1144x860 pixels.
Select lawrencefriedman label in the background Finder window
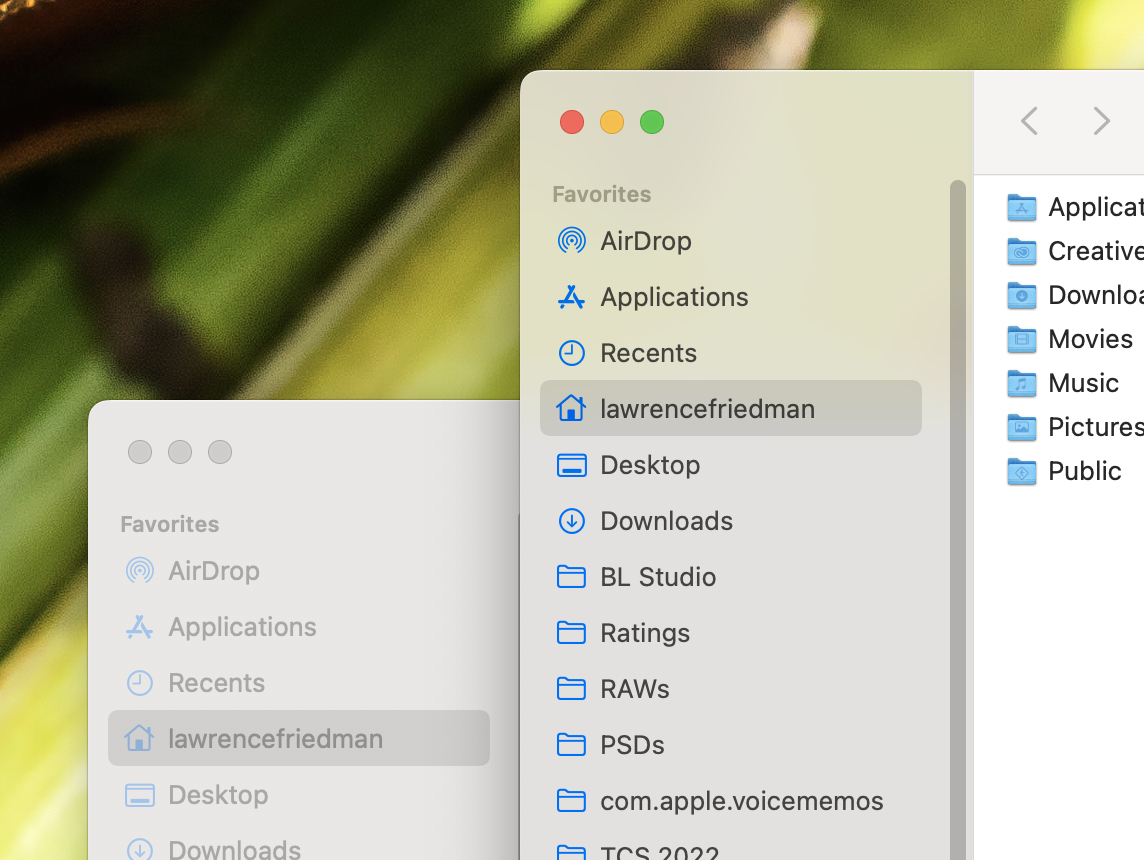tap(276, 738)
